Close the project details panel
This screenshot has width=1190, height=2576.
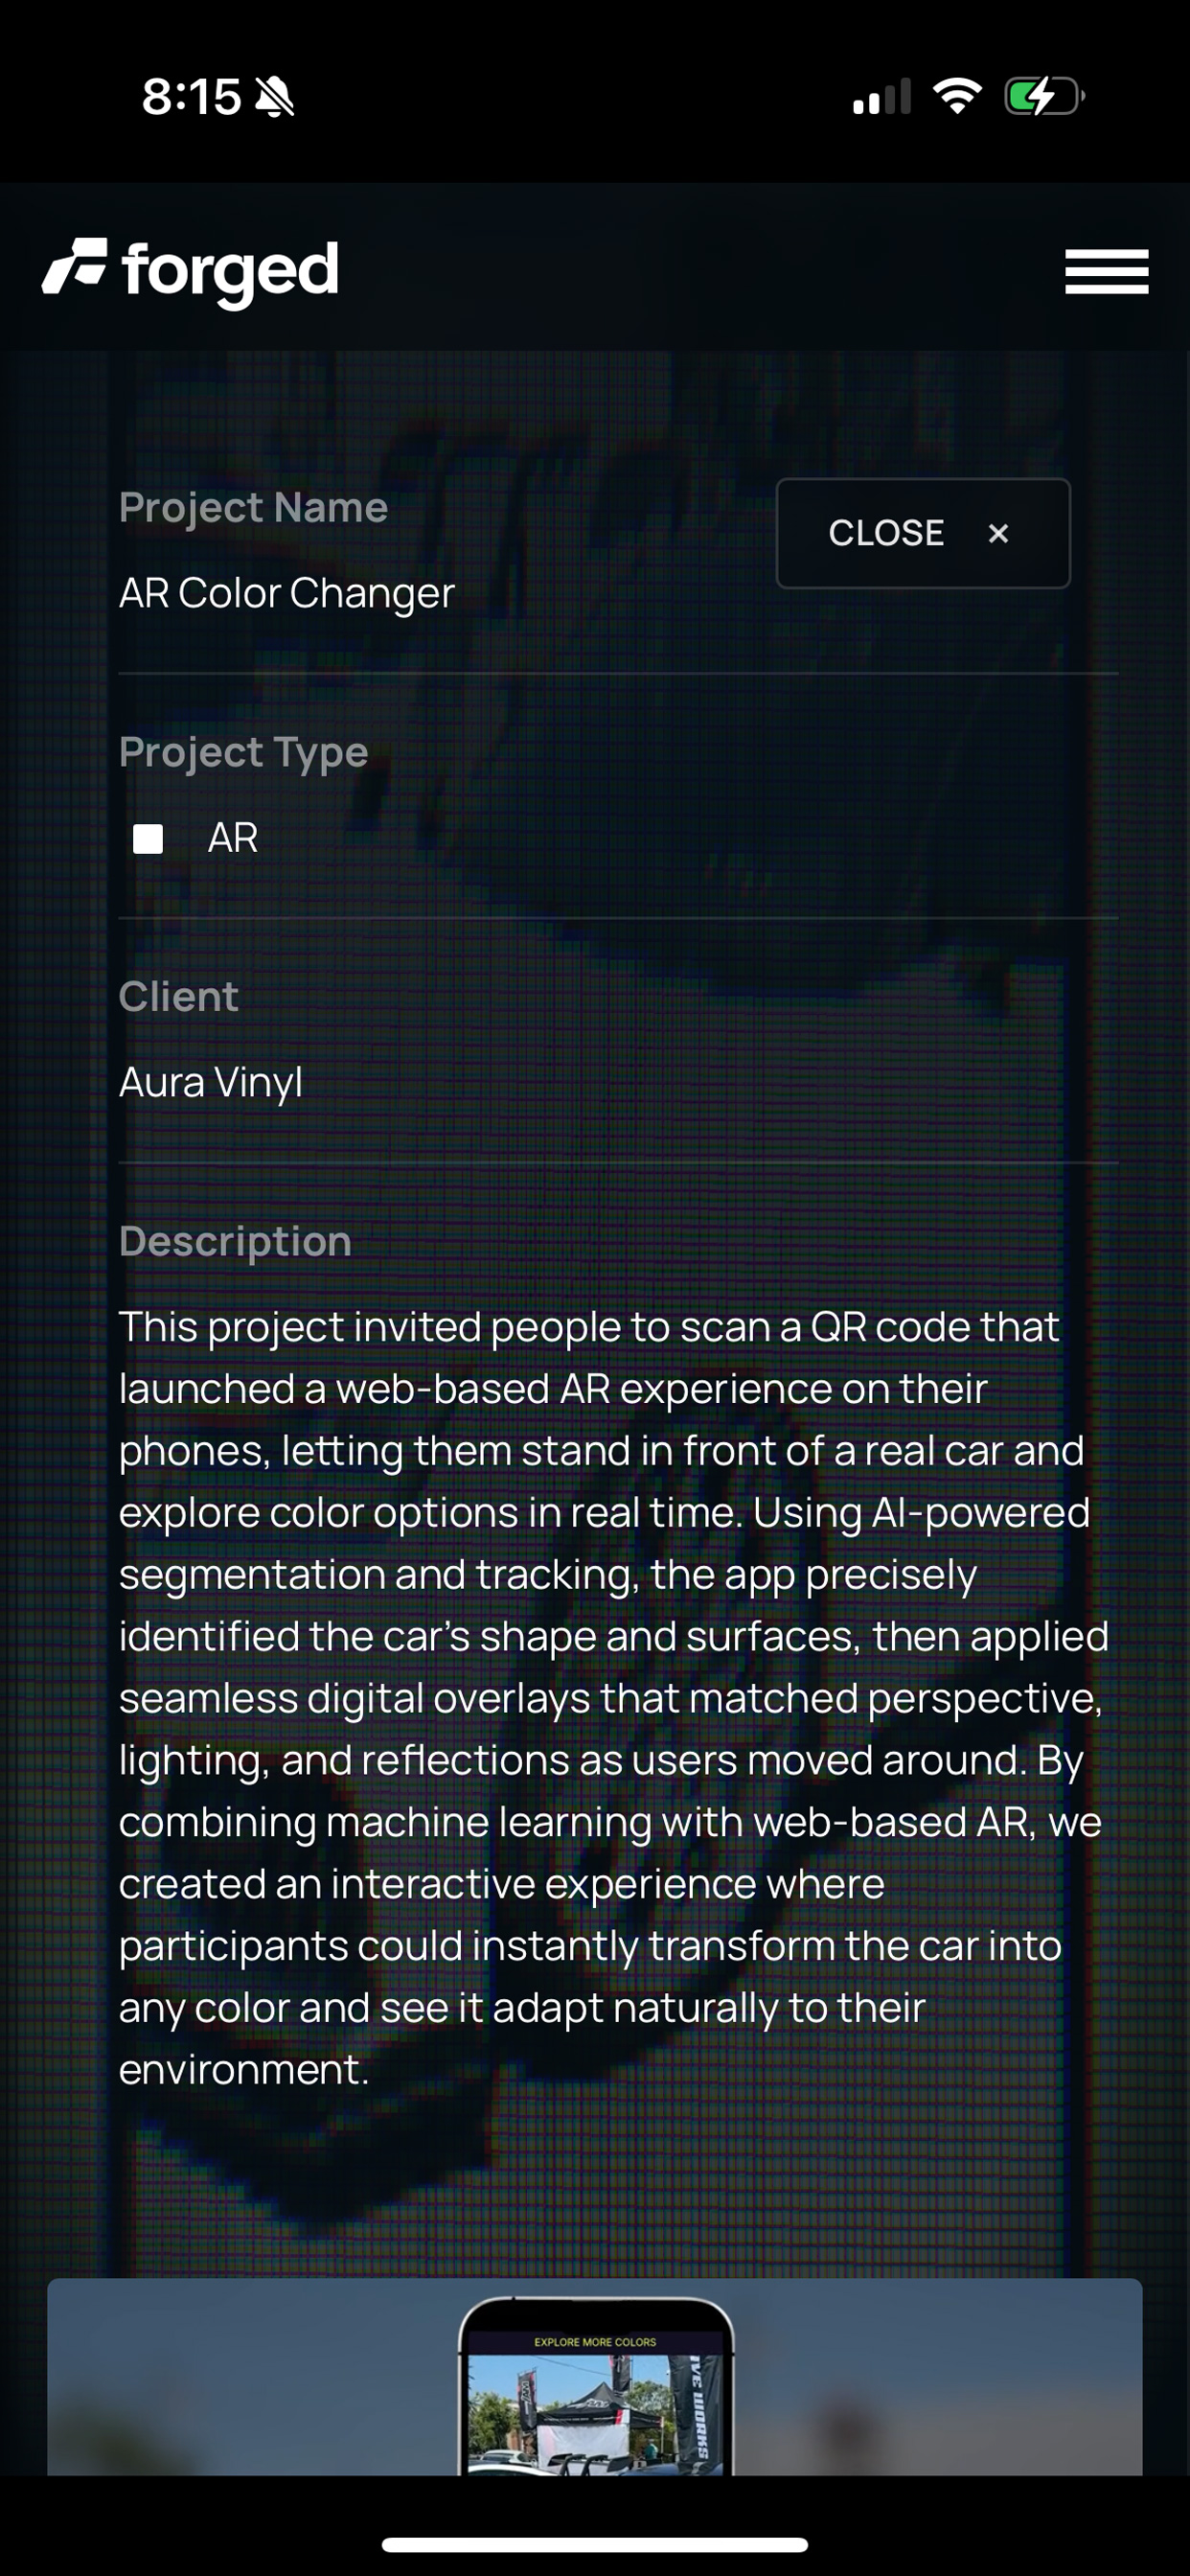[923, 533]
